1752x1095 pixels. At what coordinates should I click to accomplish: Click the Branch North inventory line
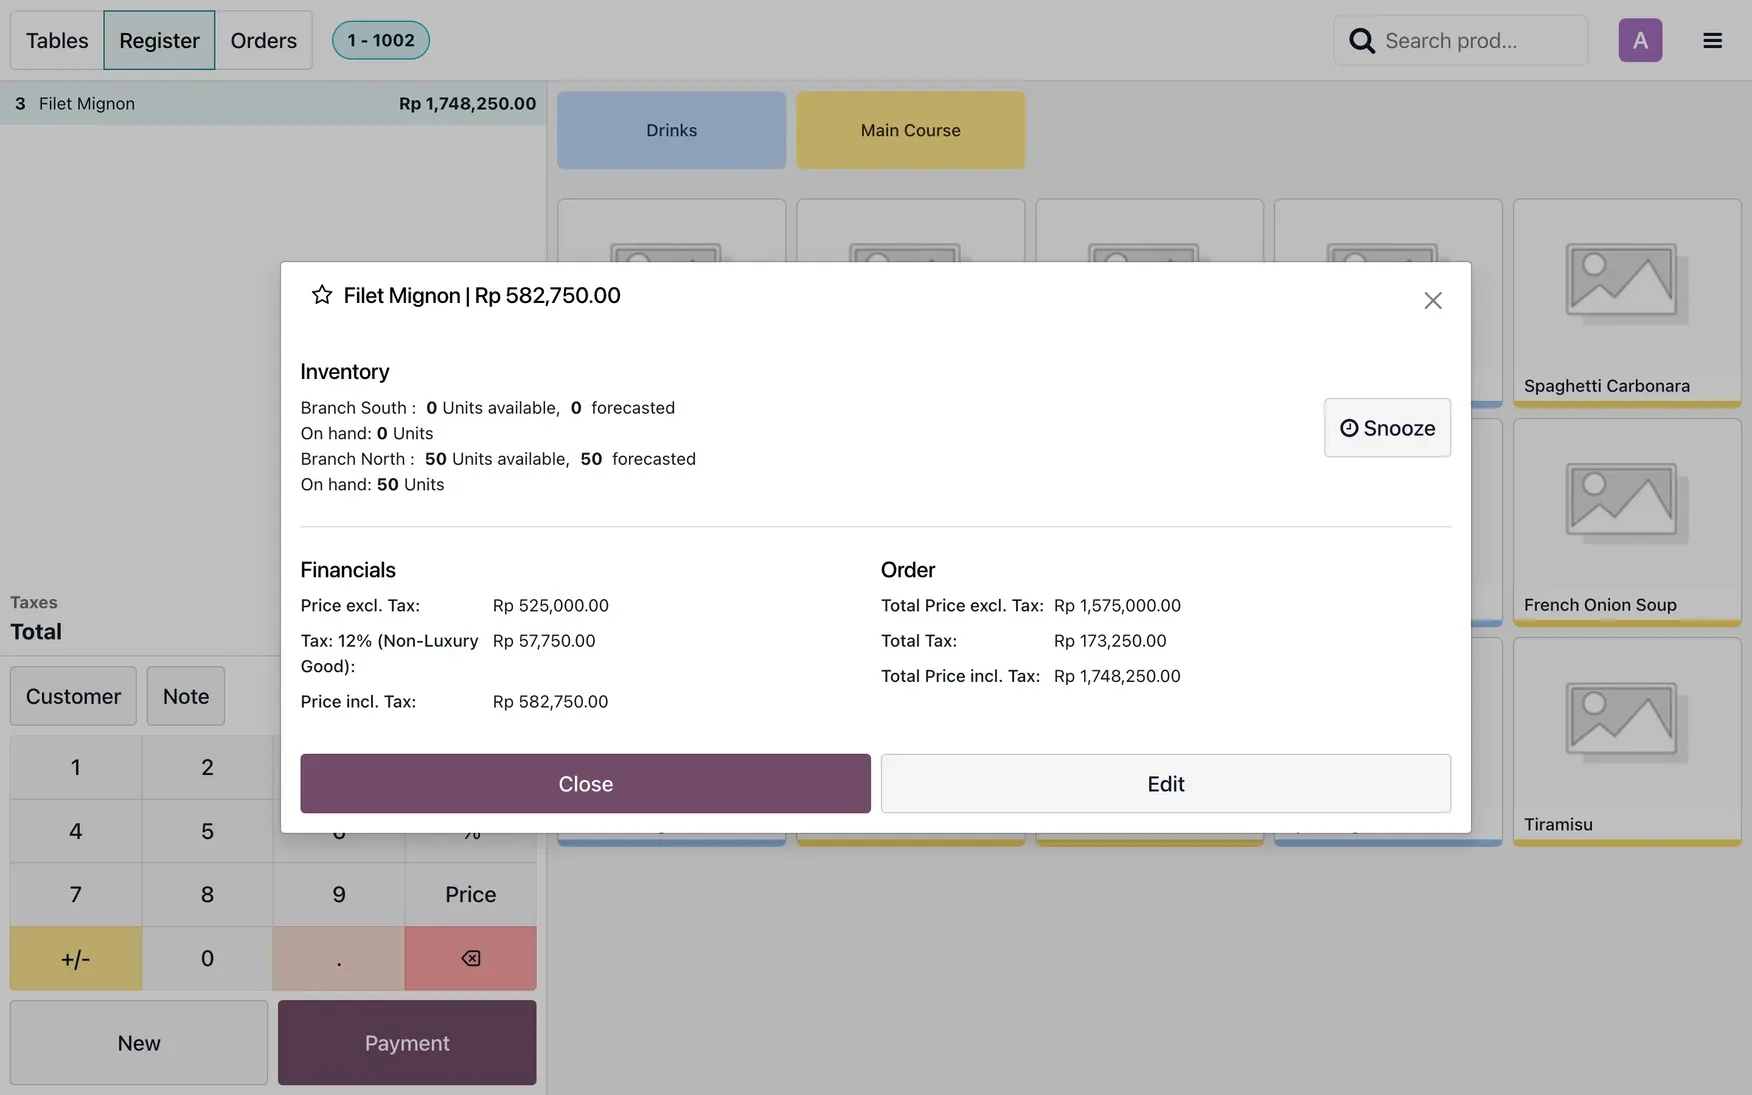tap(498, 459)
